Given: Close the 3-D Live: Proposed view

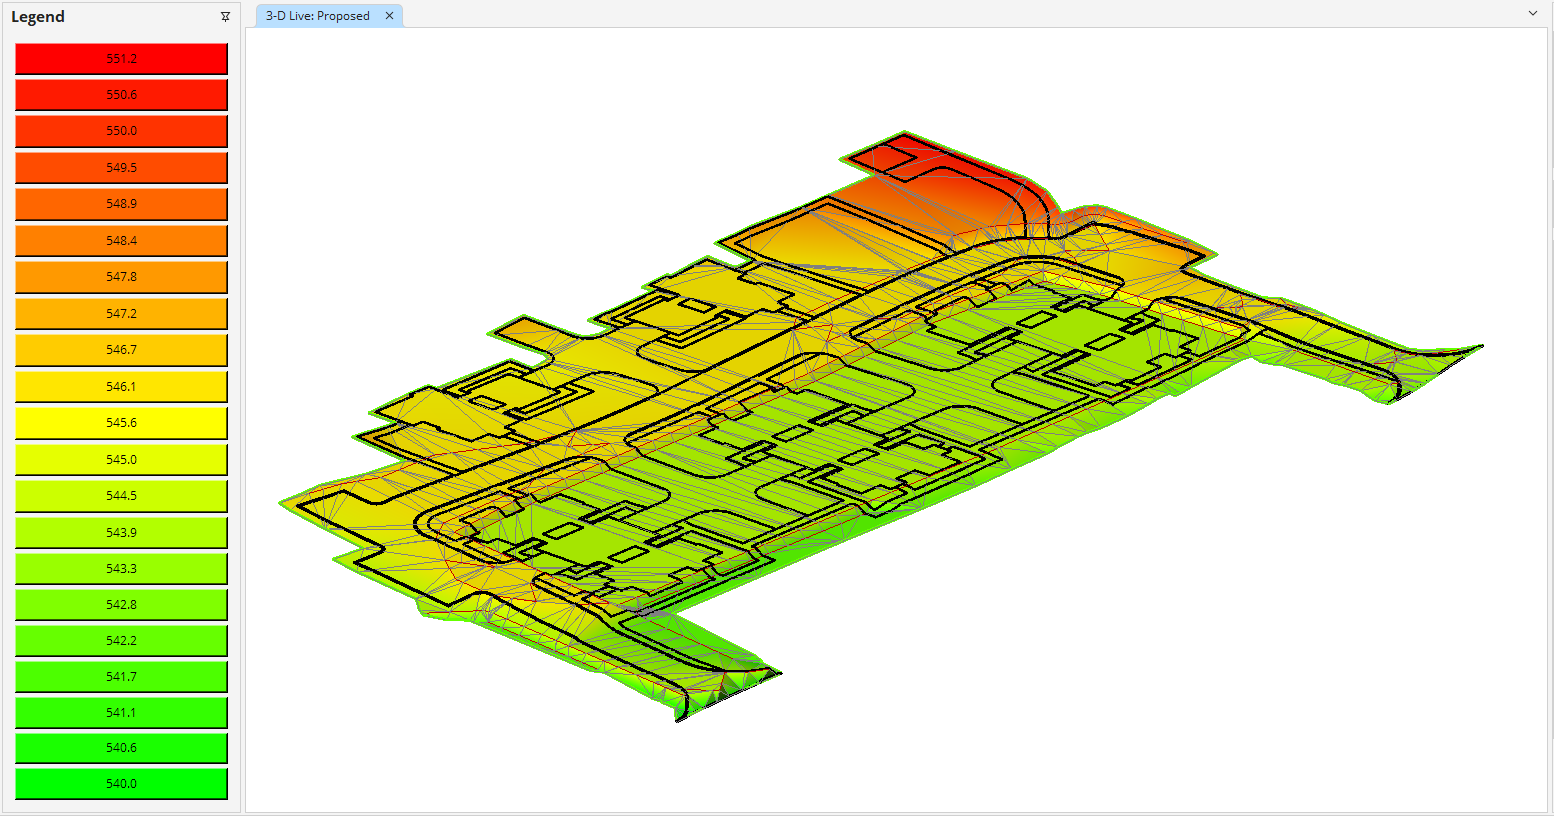Looking at the screenshot, I should tap(389, 15).
